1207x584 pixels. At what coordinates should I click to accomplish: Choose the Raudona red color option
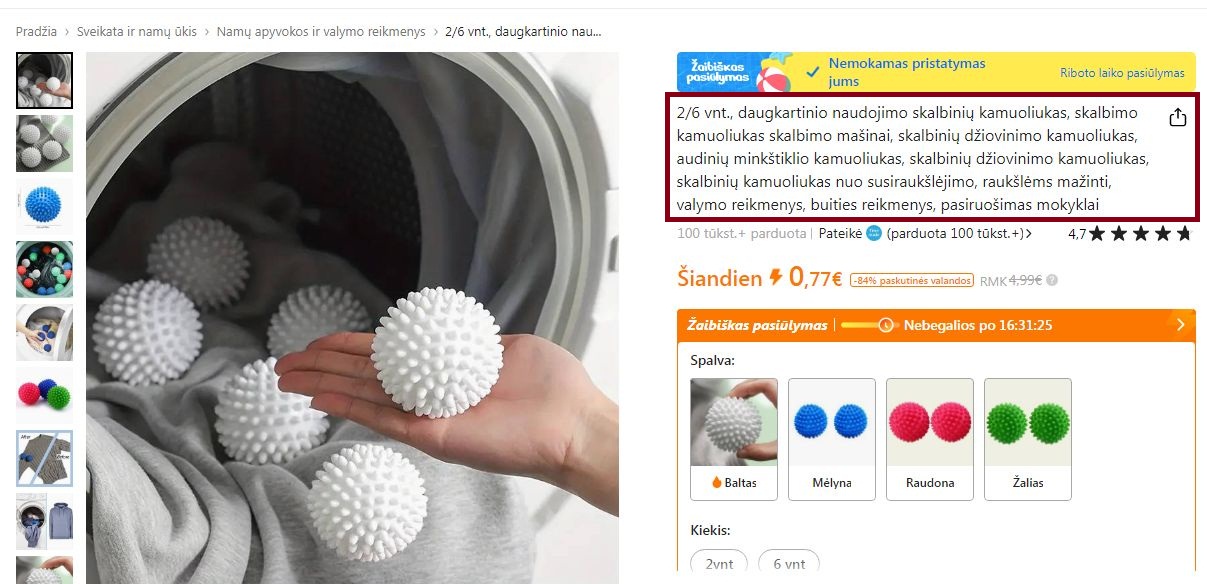click(x=929, y=439)
